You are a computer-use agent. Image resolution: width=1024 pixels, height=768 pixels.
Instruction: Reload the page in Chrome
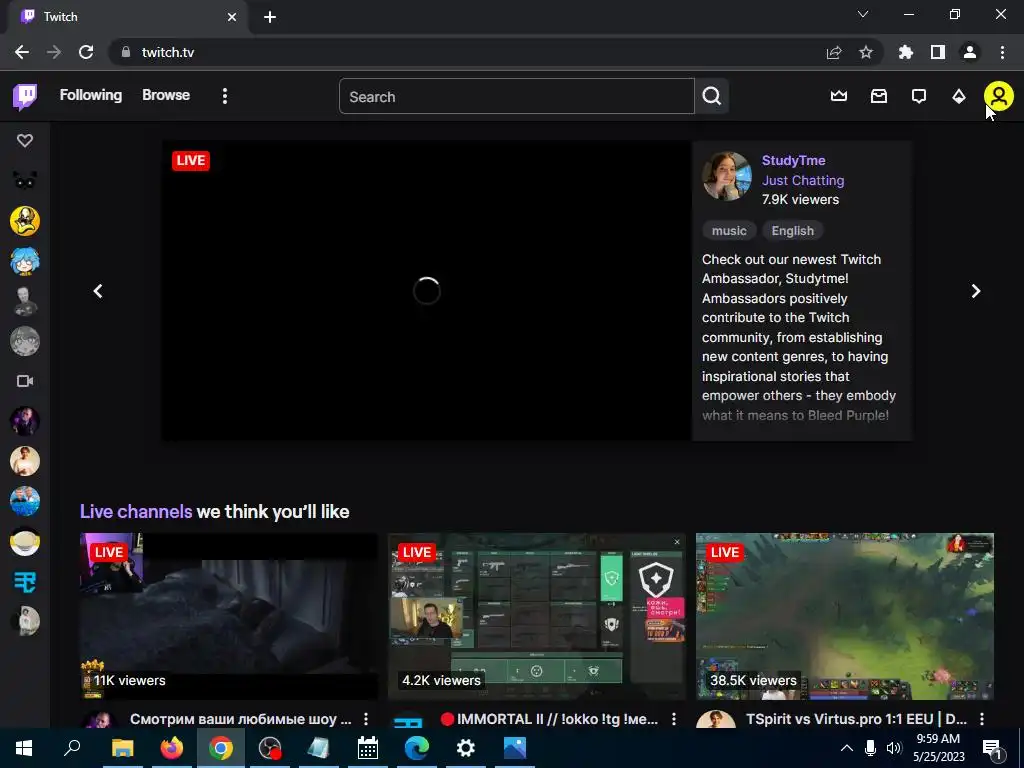86,52
